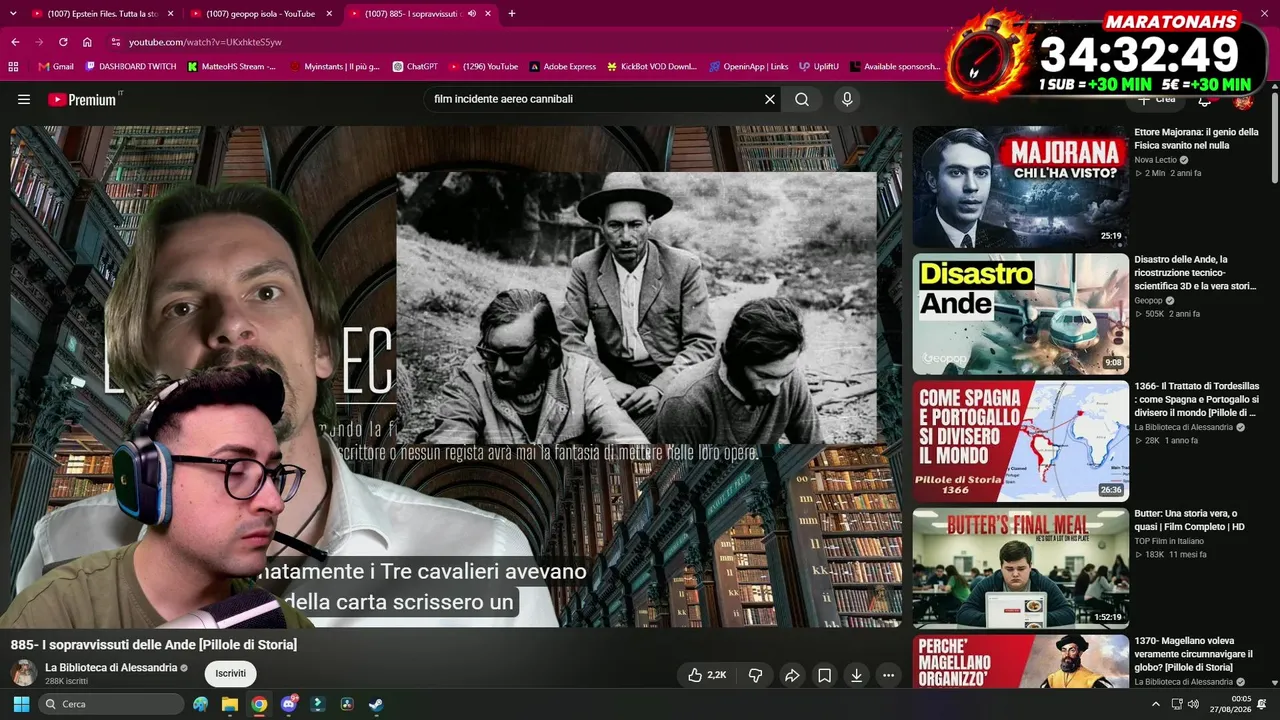Reload the page in Chrome
Image resolution: width=1280 pixels, height=720 pixels.
point(63,42)
